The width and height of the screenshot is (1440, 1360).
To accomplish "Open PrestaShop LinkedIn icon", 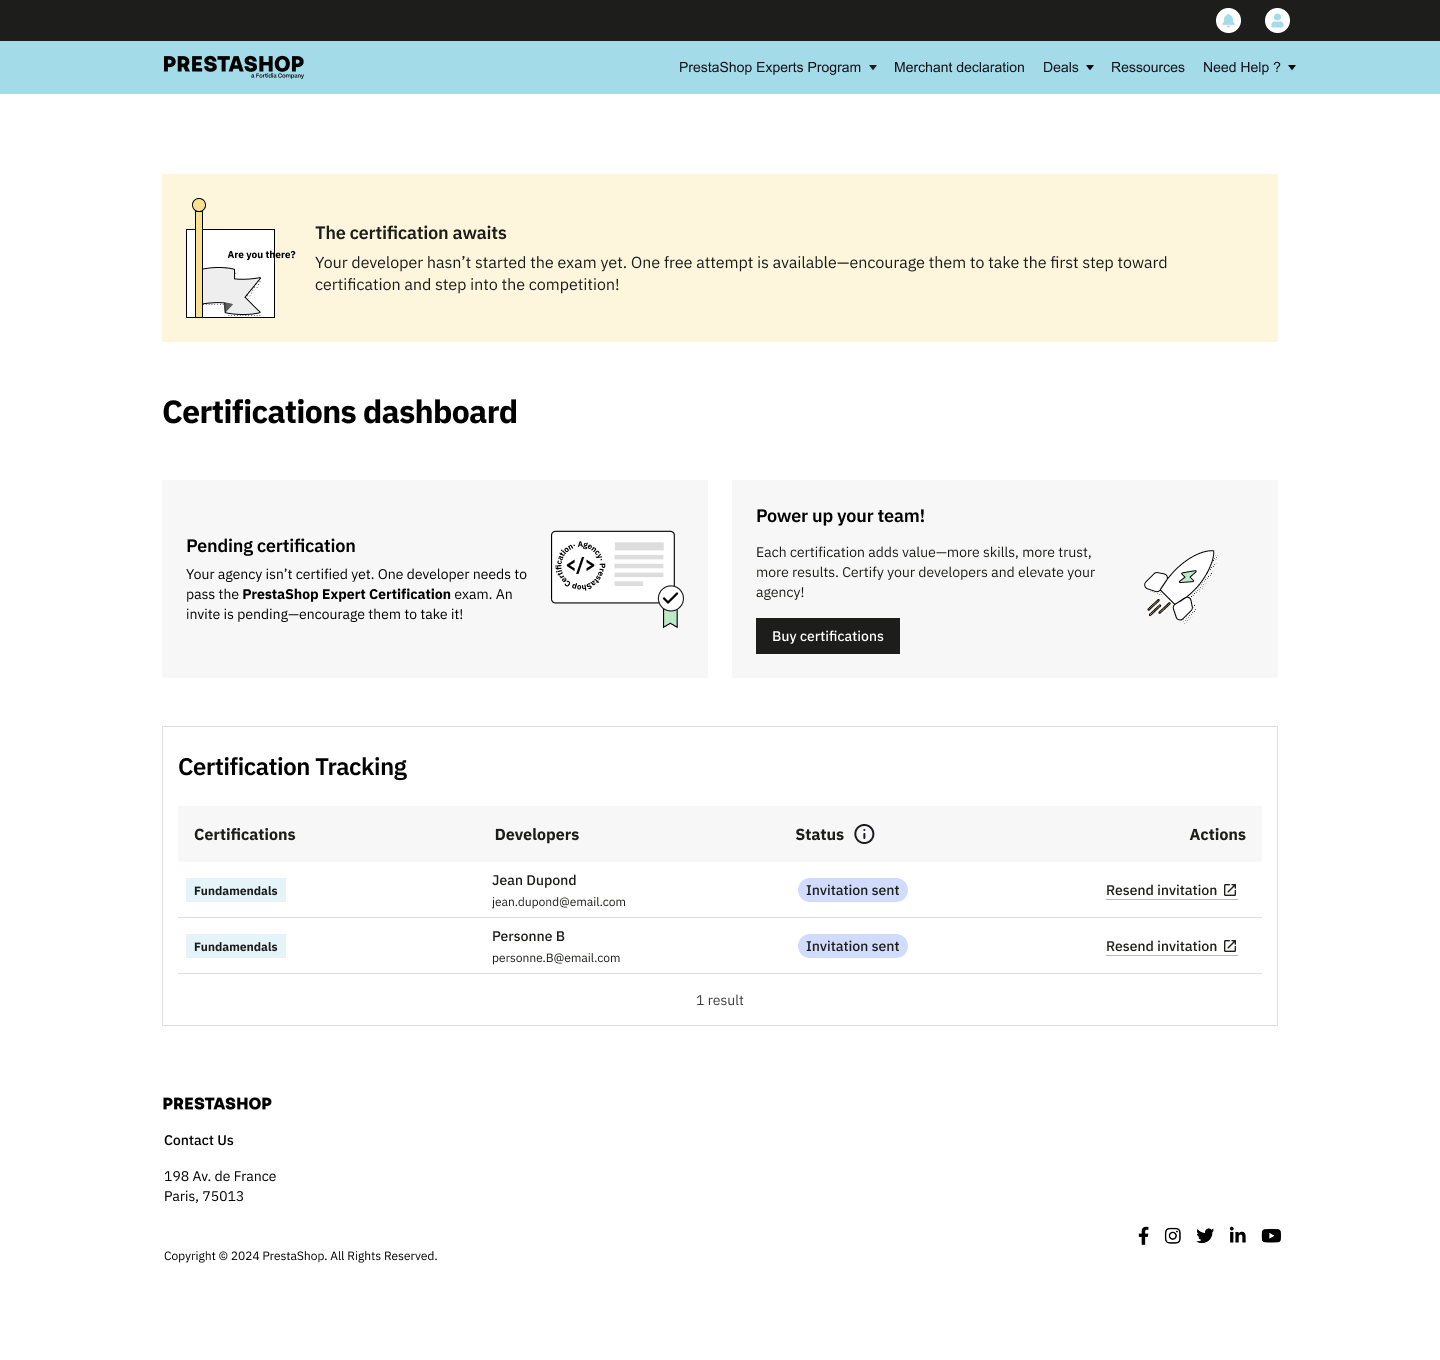I will pyautogui.click(x=1238, y=1236).
